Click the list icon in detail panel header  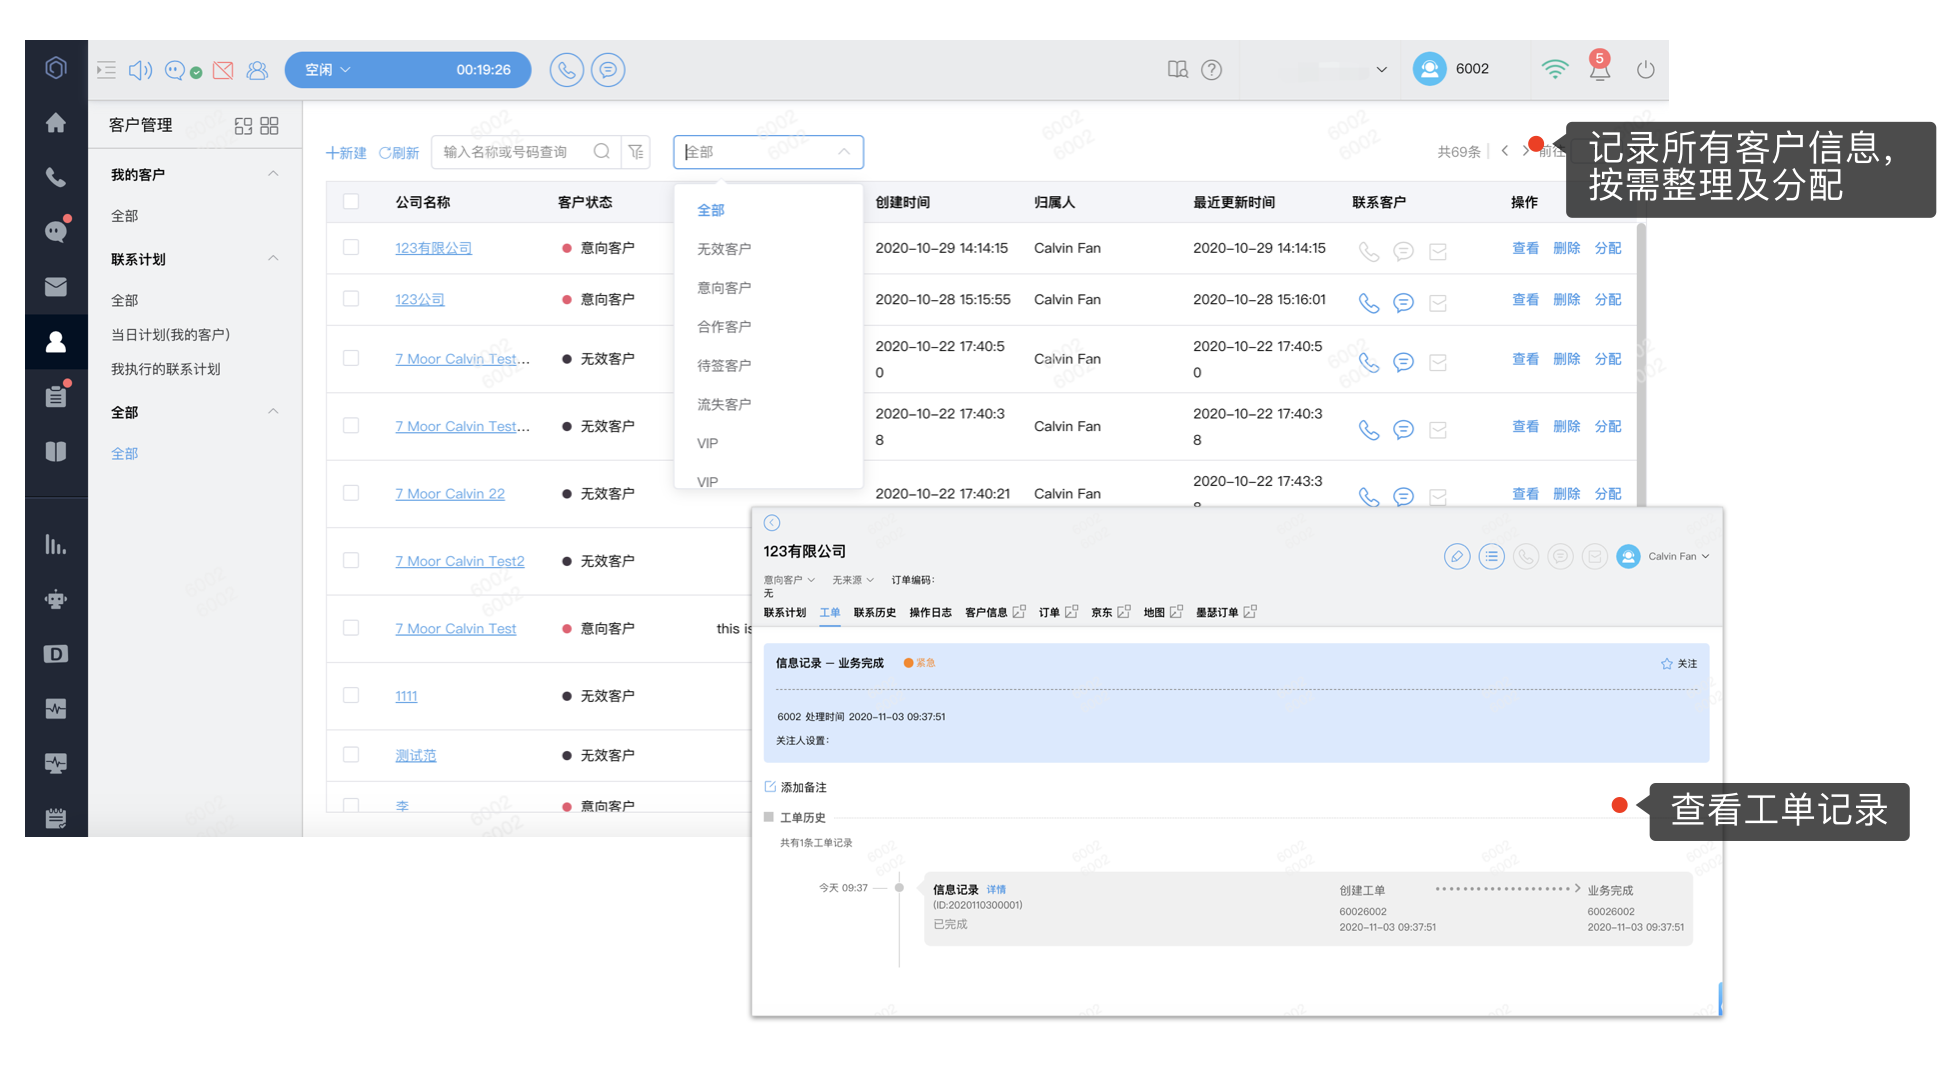tap(1491, 556)
